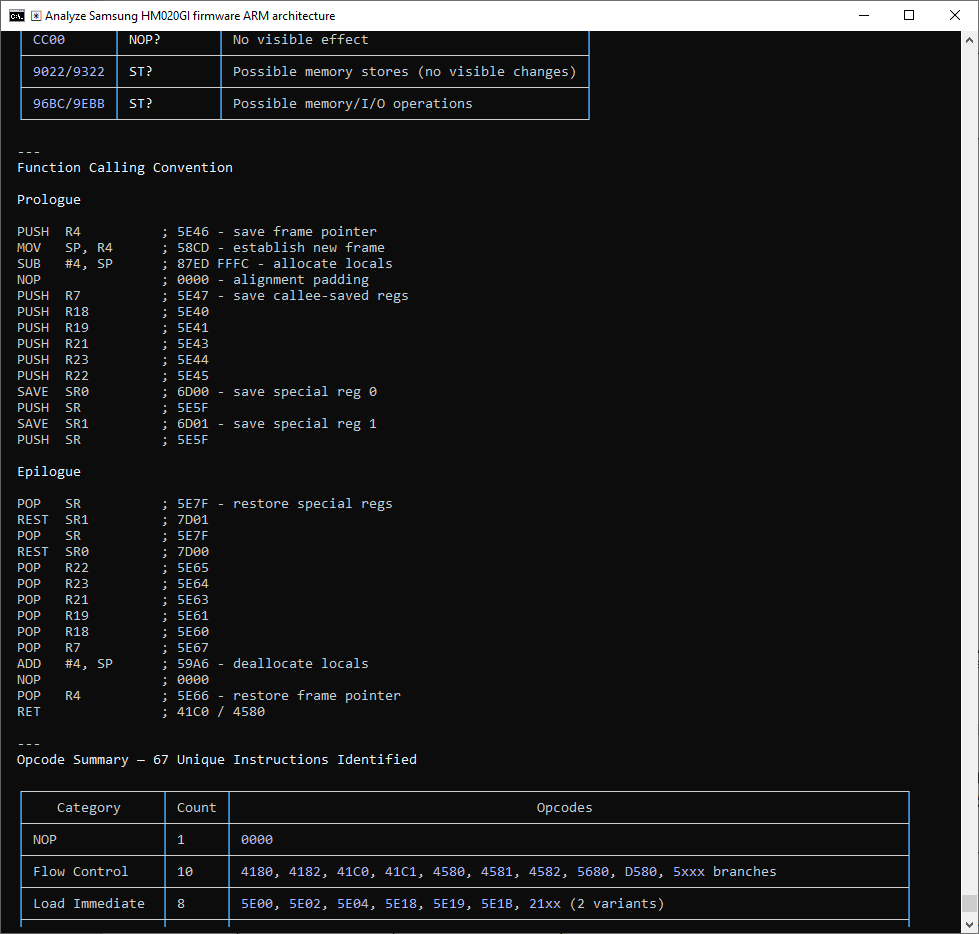Select opcode CC00 in table
Image resolution: width=979 pixels, height=934 pixels.
point(49,39)
